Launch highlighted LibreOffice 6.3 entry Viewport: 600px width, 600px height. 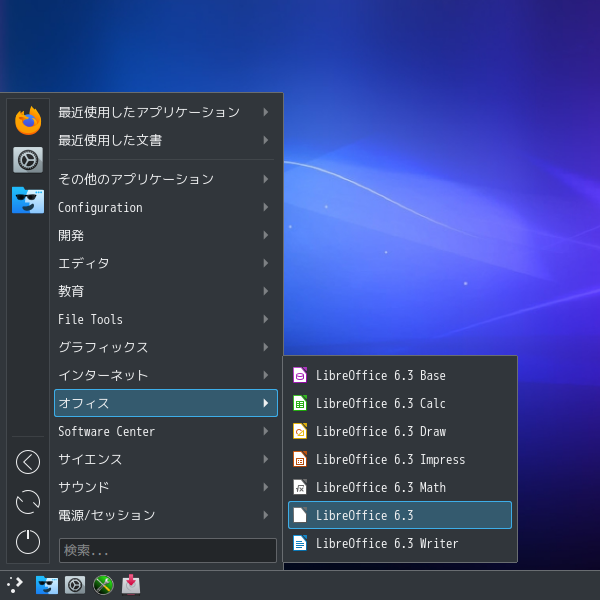(400, 515)
